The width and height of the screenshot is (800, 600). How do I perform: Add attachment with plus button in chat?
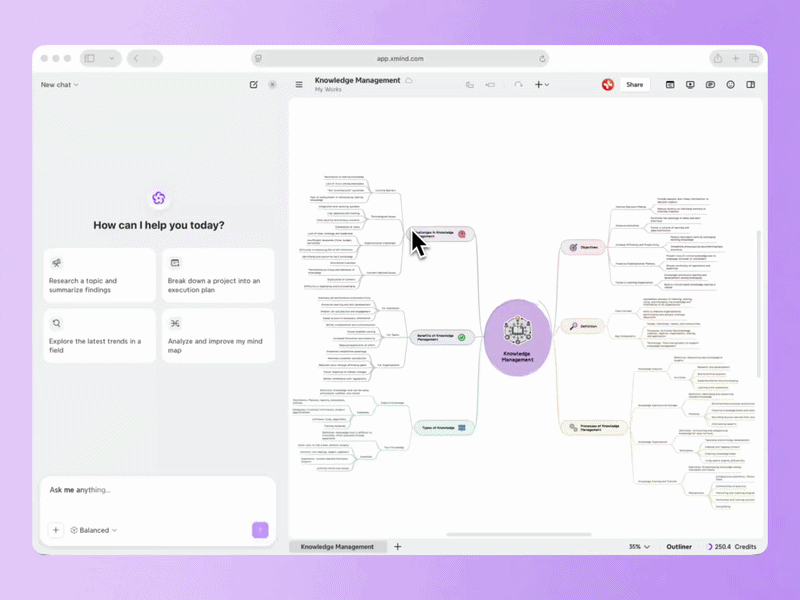tap(56, 530)
